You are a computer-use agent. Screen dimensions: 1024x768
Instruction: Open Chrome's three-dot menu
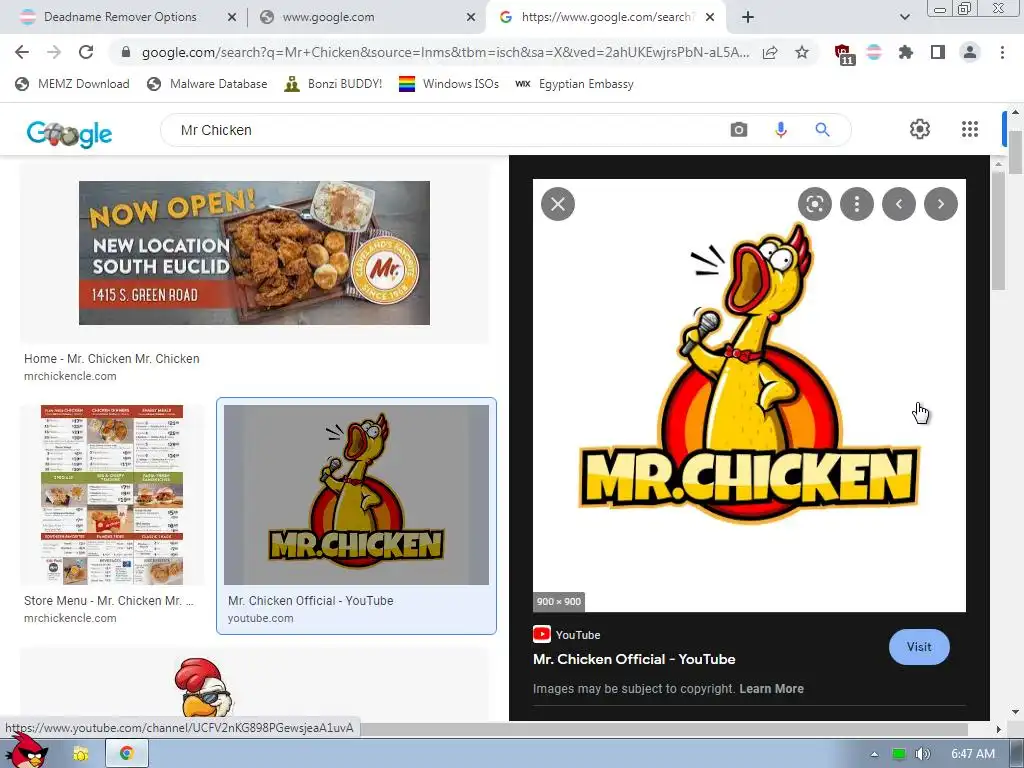[x=1002, y=52]
